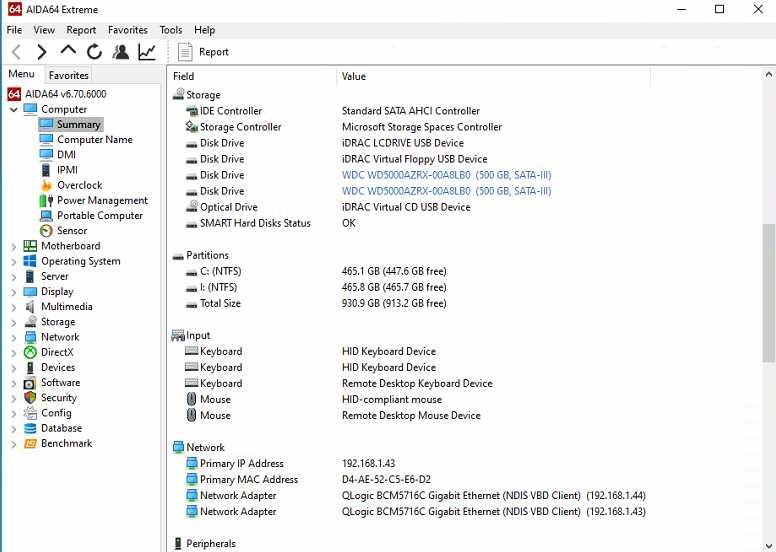Click the Multimedia speaker icon

tap(30, 307)
